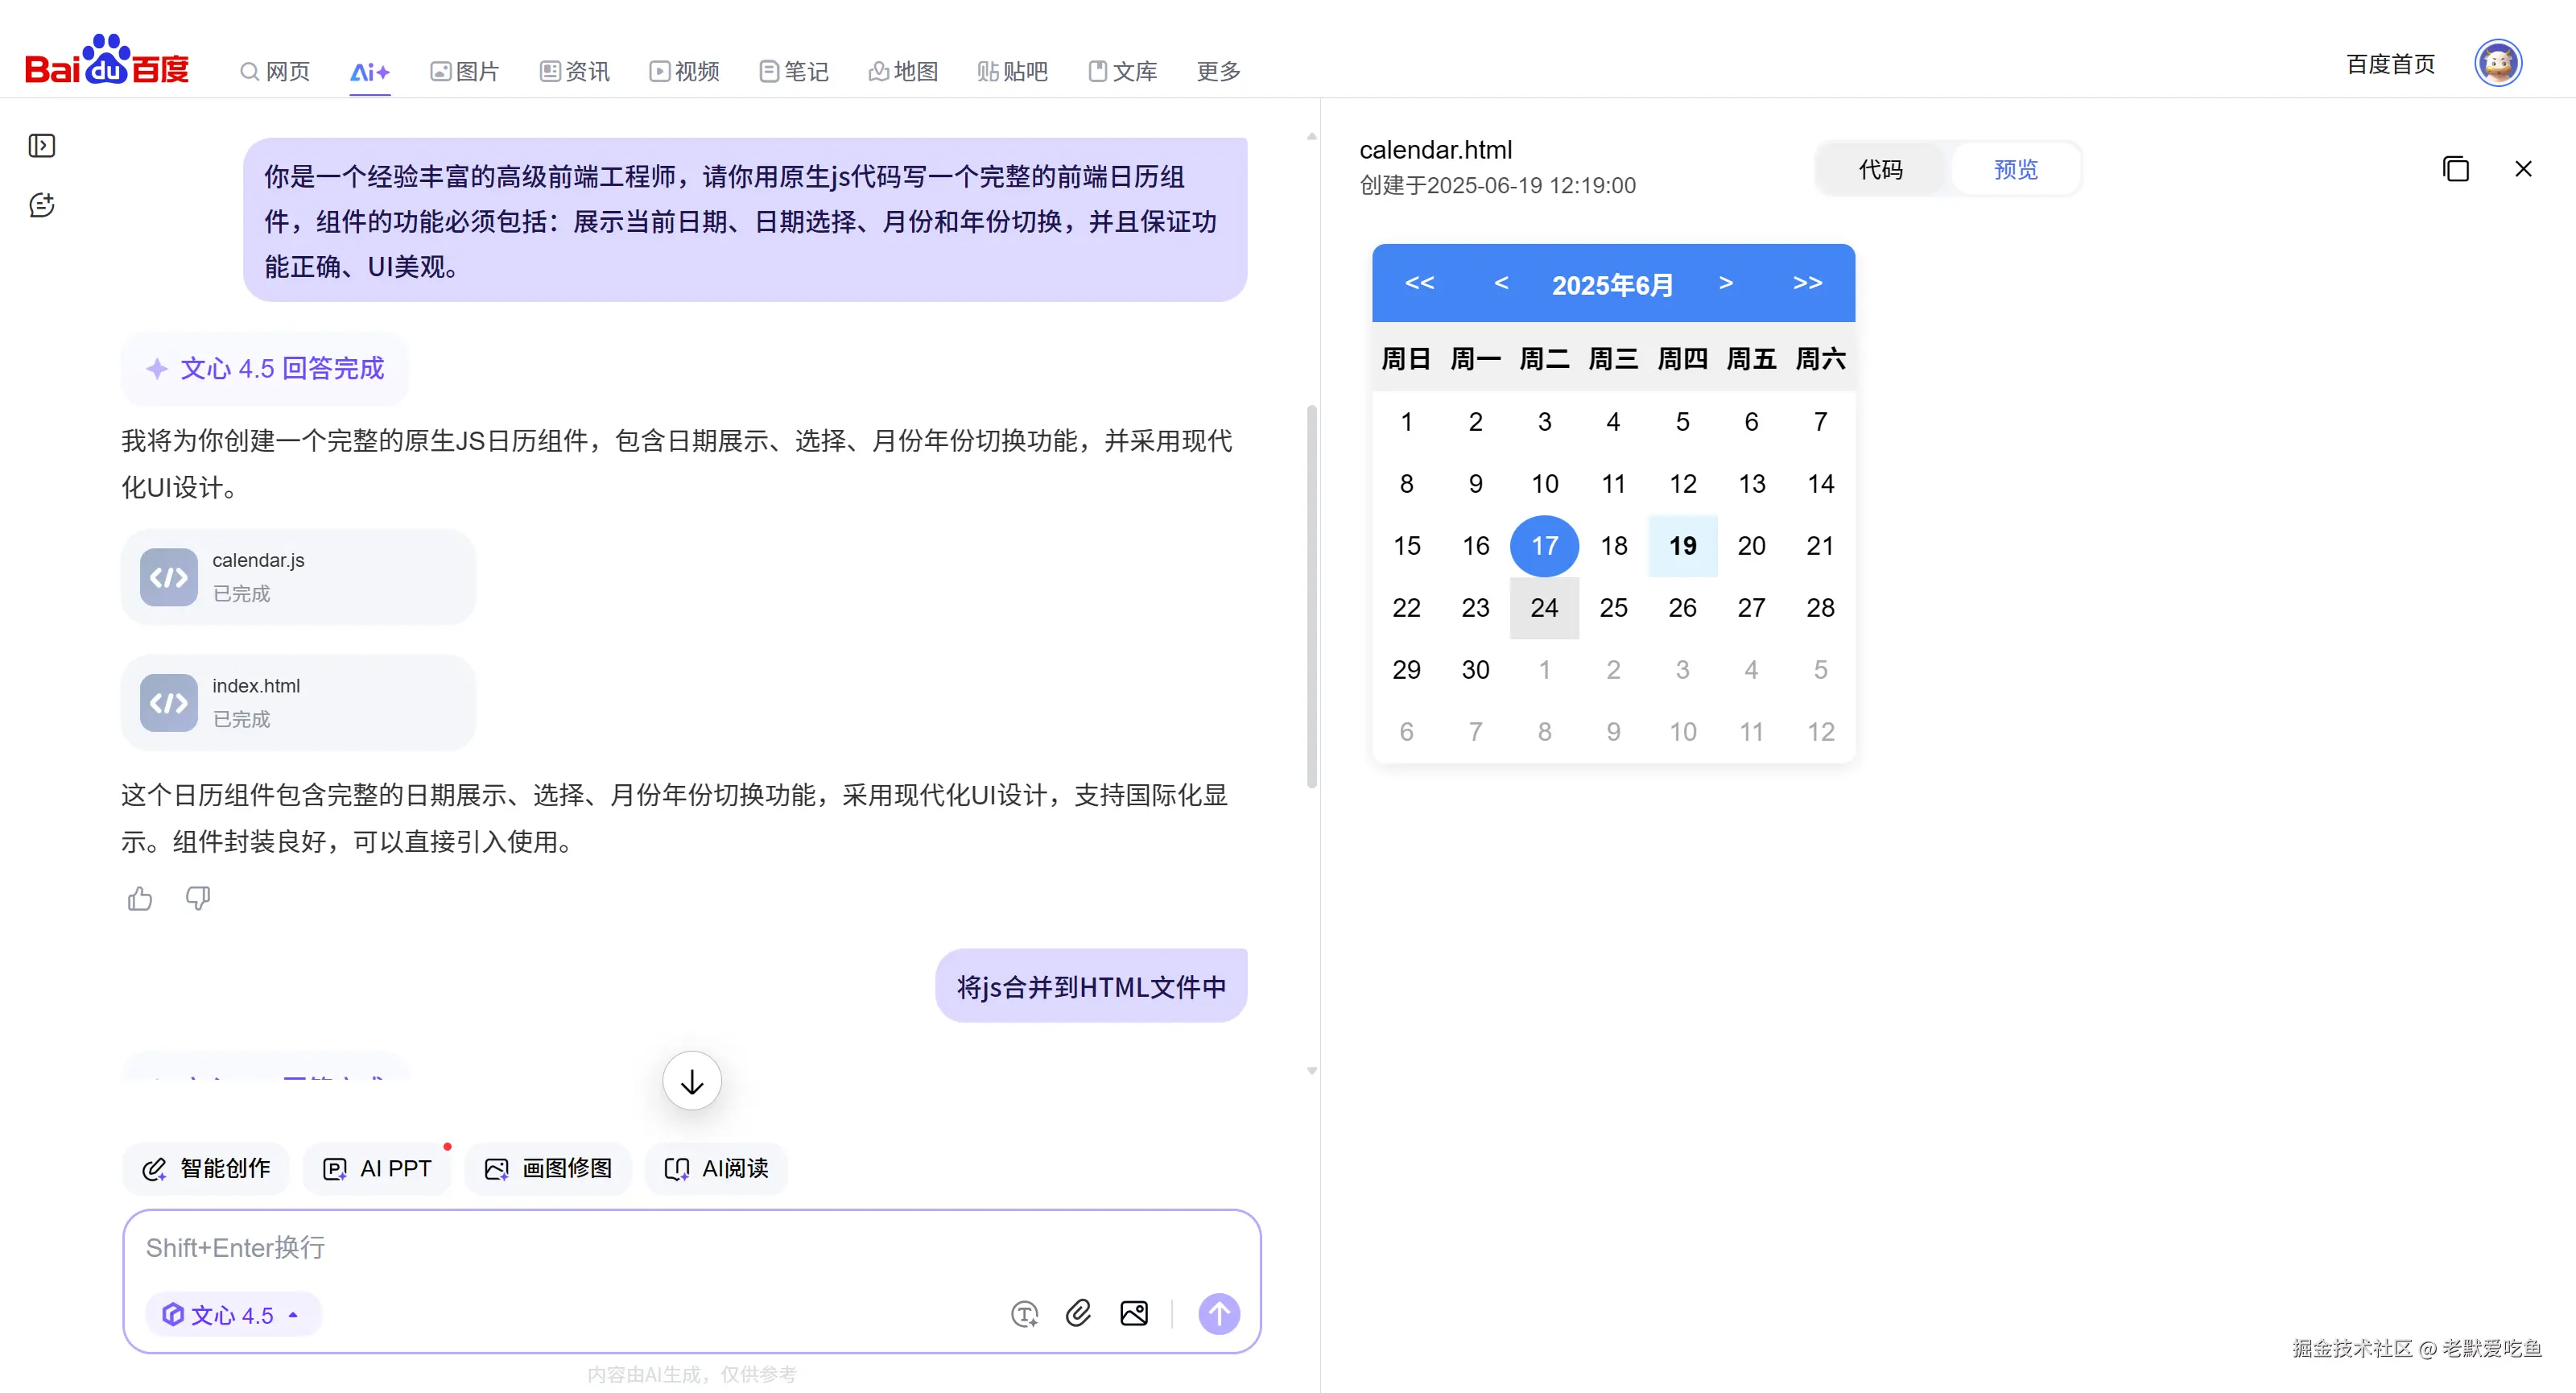Expand the 更多 navigation menu
The height and width of the screenshot is (1393, 2576).
(x=1216, y=71)
